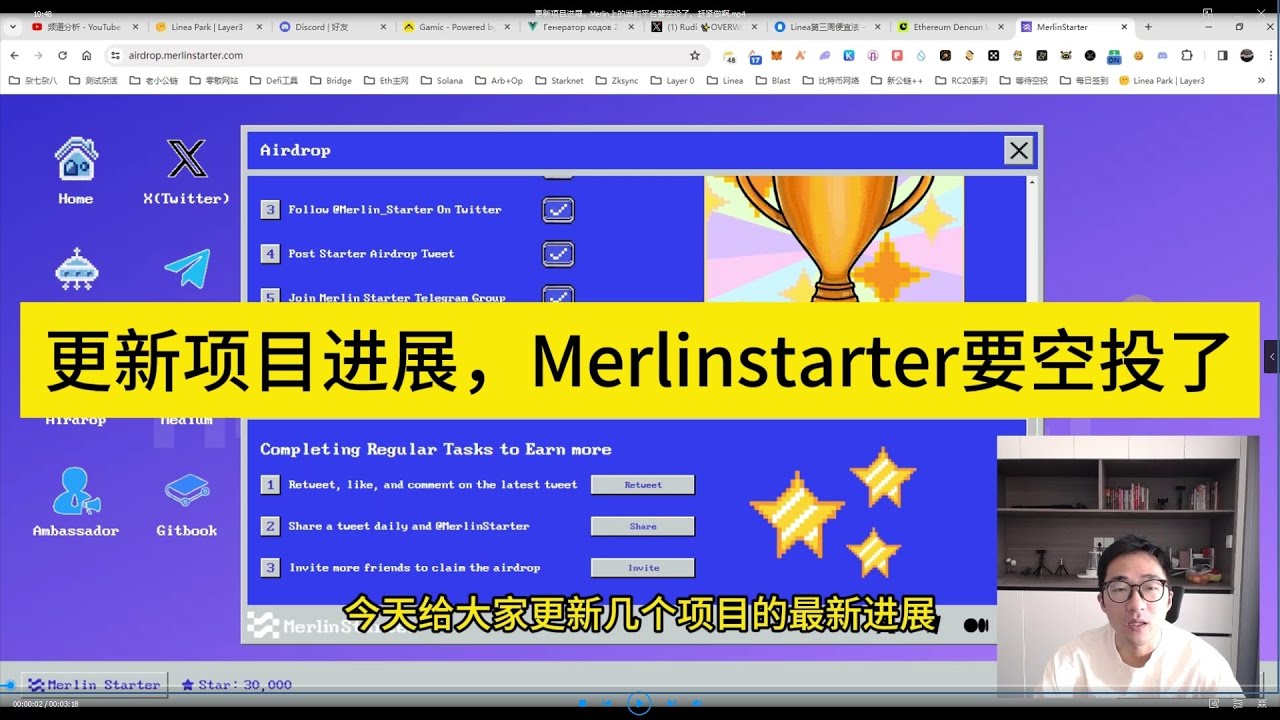Toggle the browser side panel icon
This screenshot has width=1280, height=720.
[1222, 55]
